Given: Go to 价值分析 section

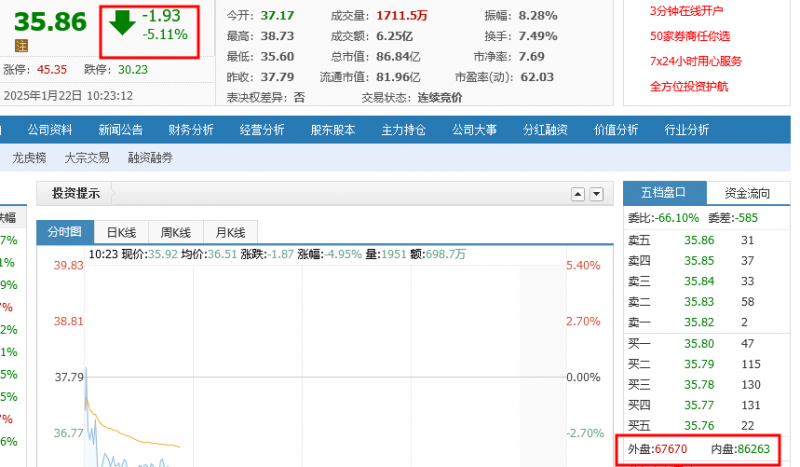Looking at the screenshot, I should 616,130.
